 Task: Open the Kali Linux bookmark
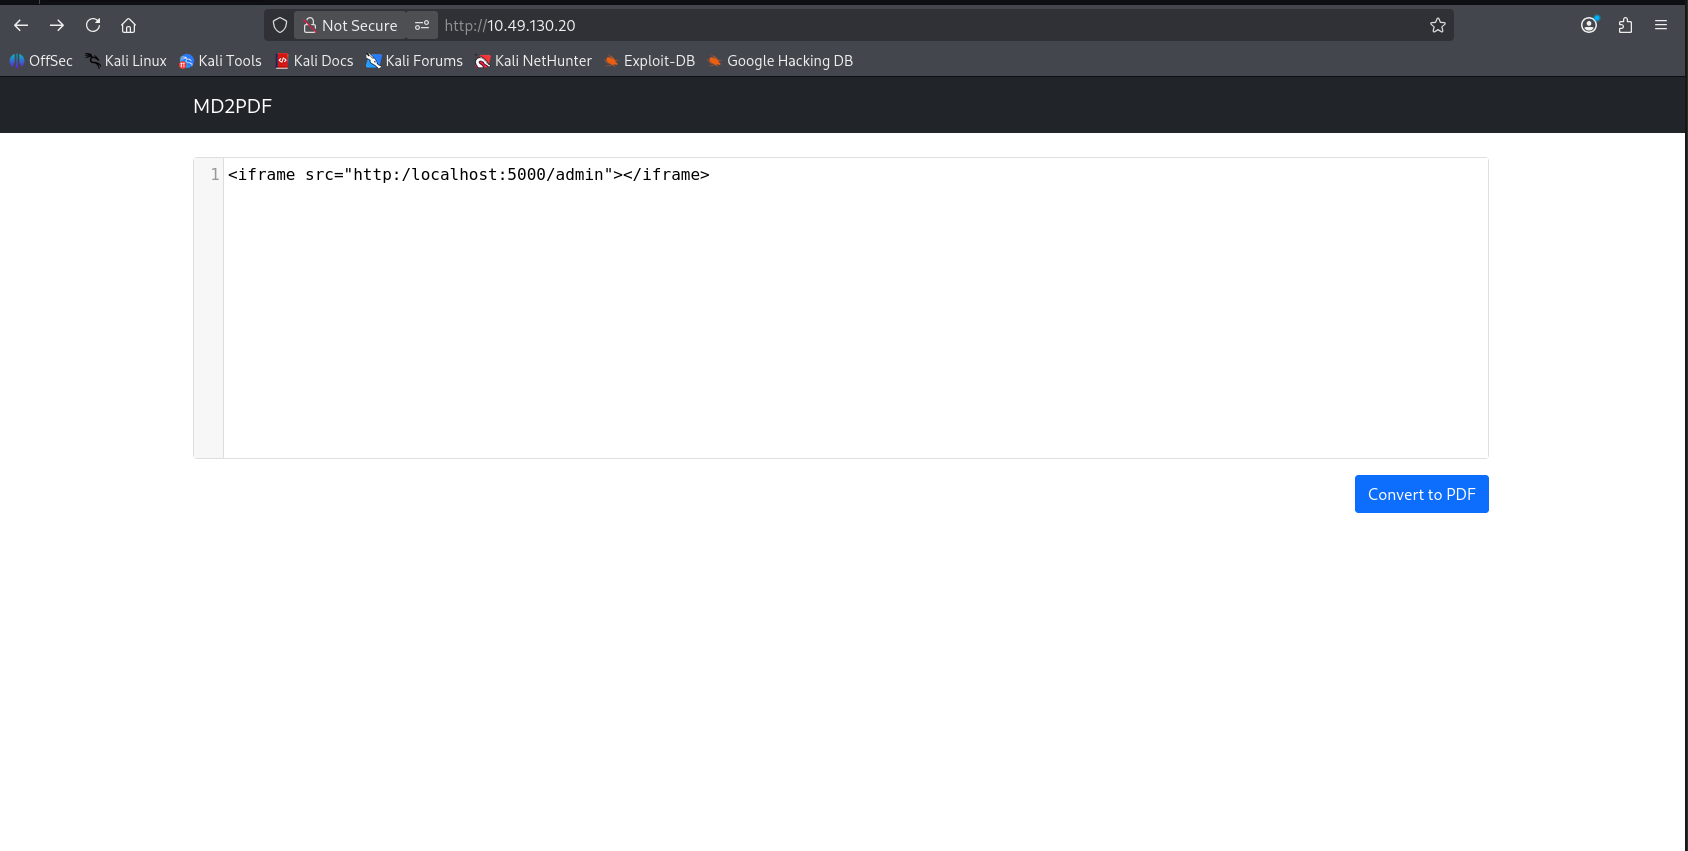pyautogui.click(x=126, y=61)
